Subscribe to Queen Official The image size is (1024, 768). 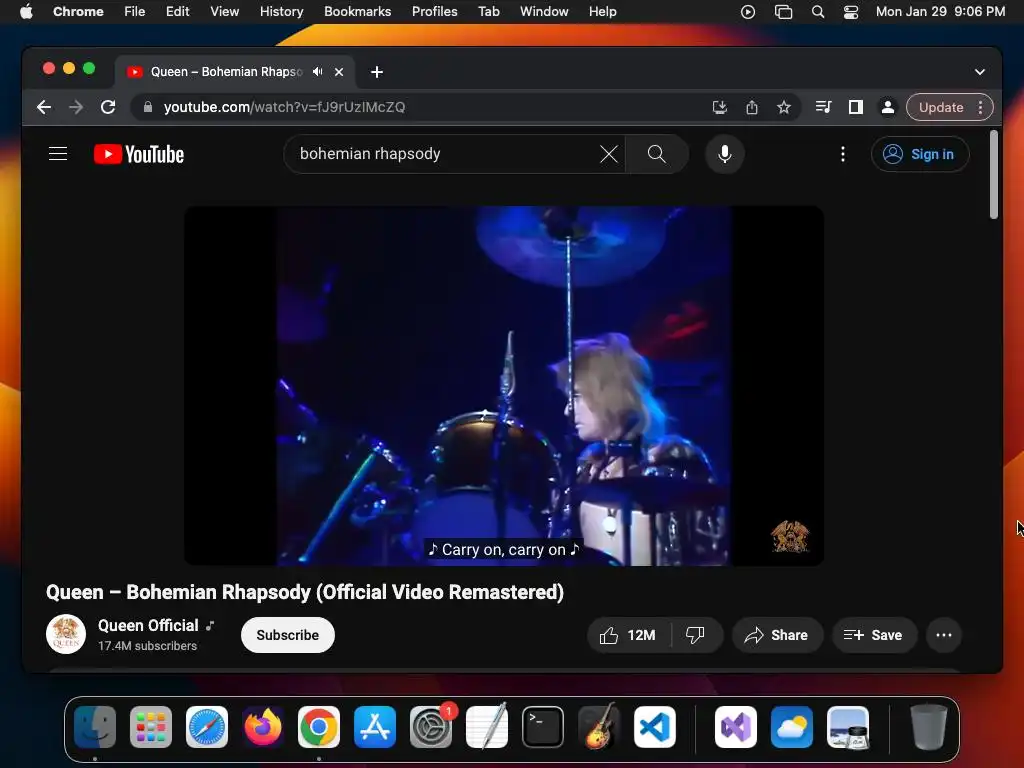point(287,635)
